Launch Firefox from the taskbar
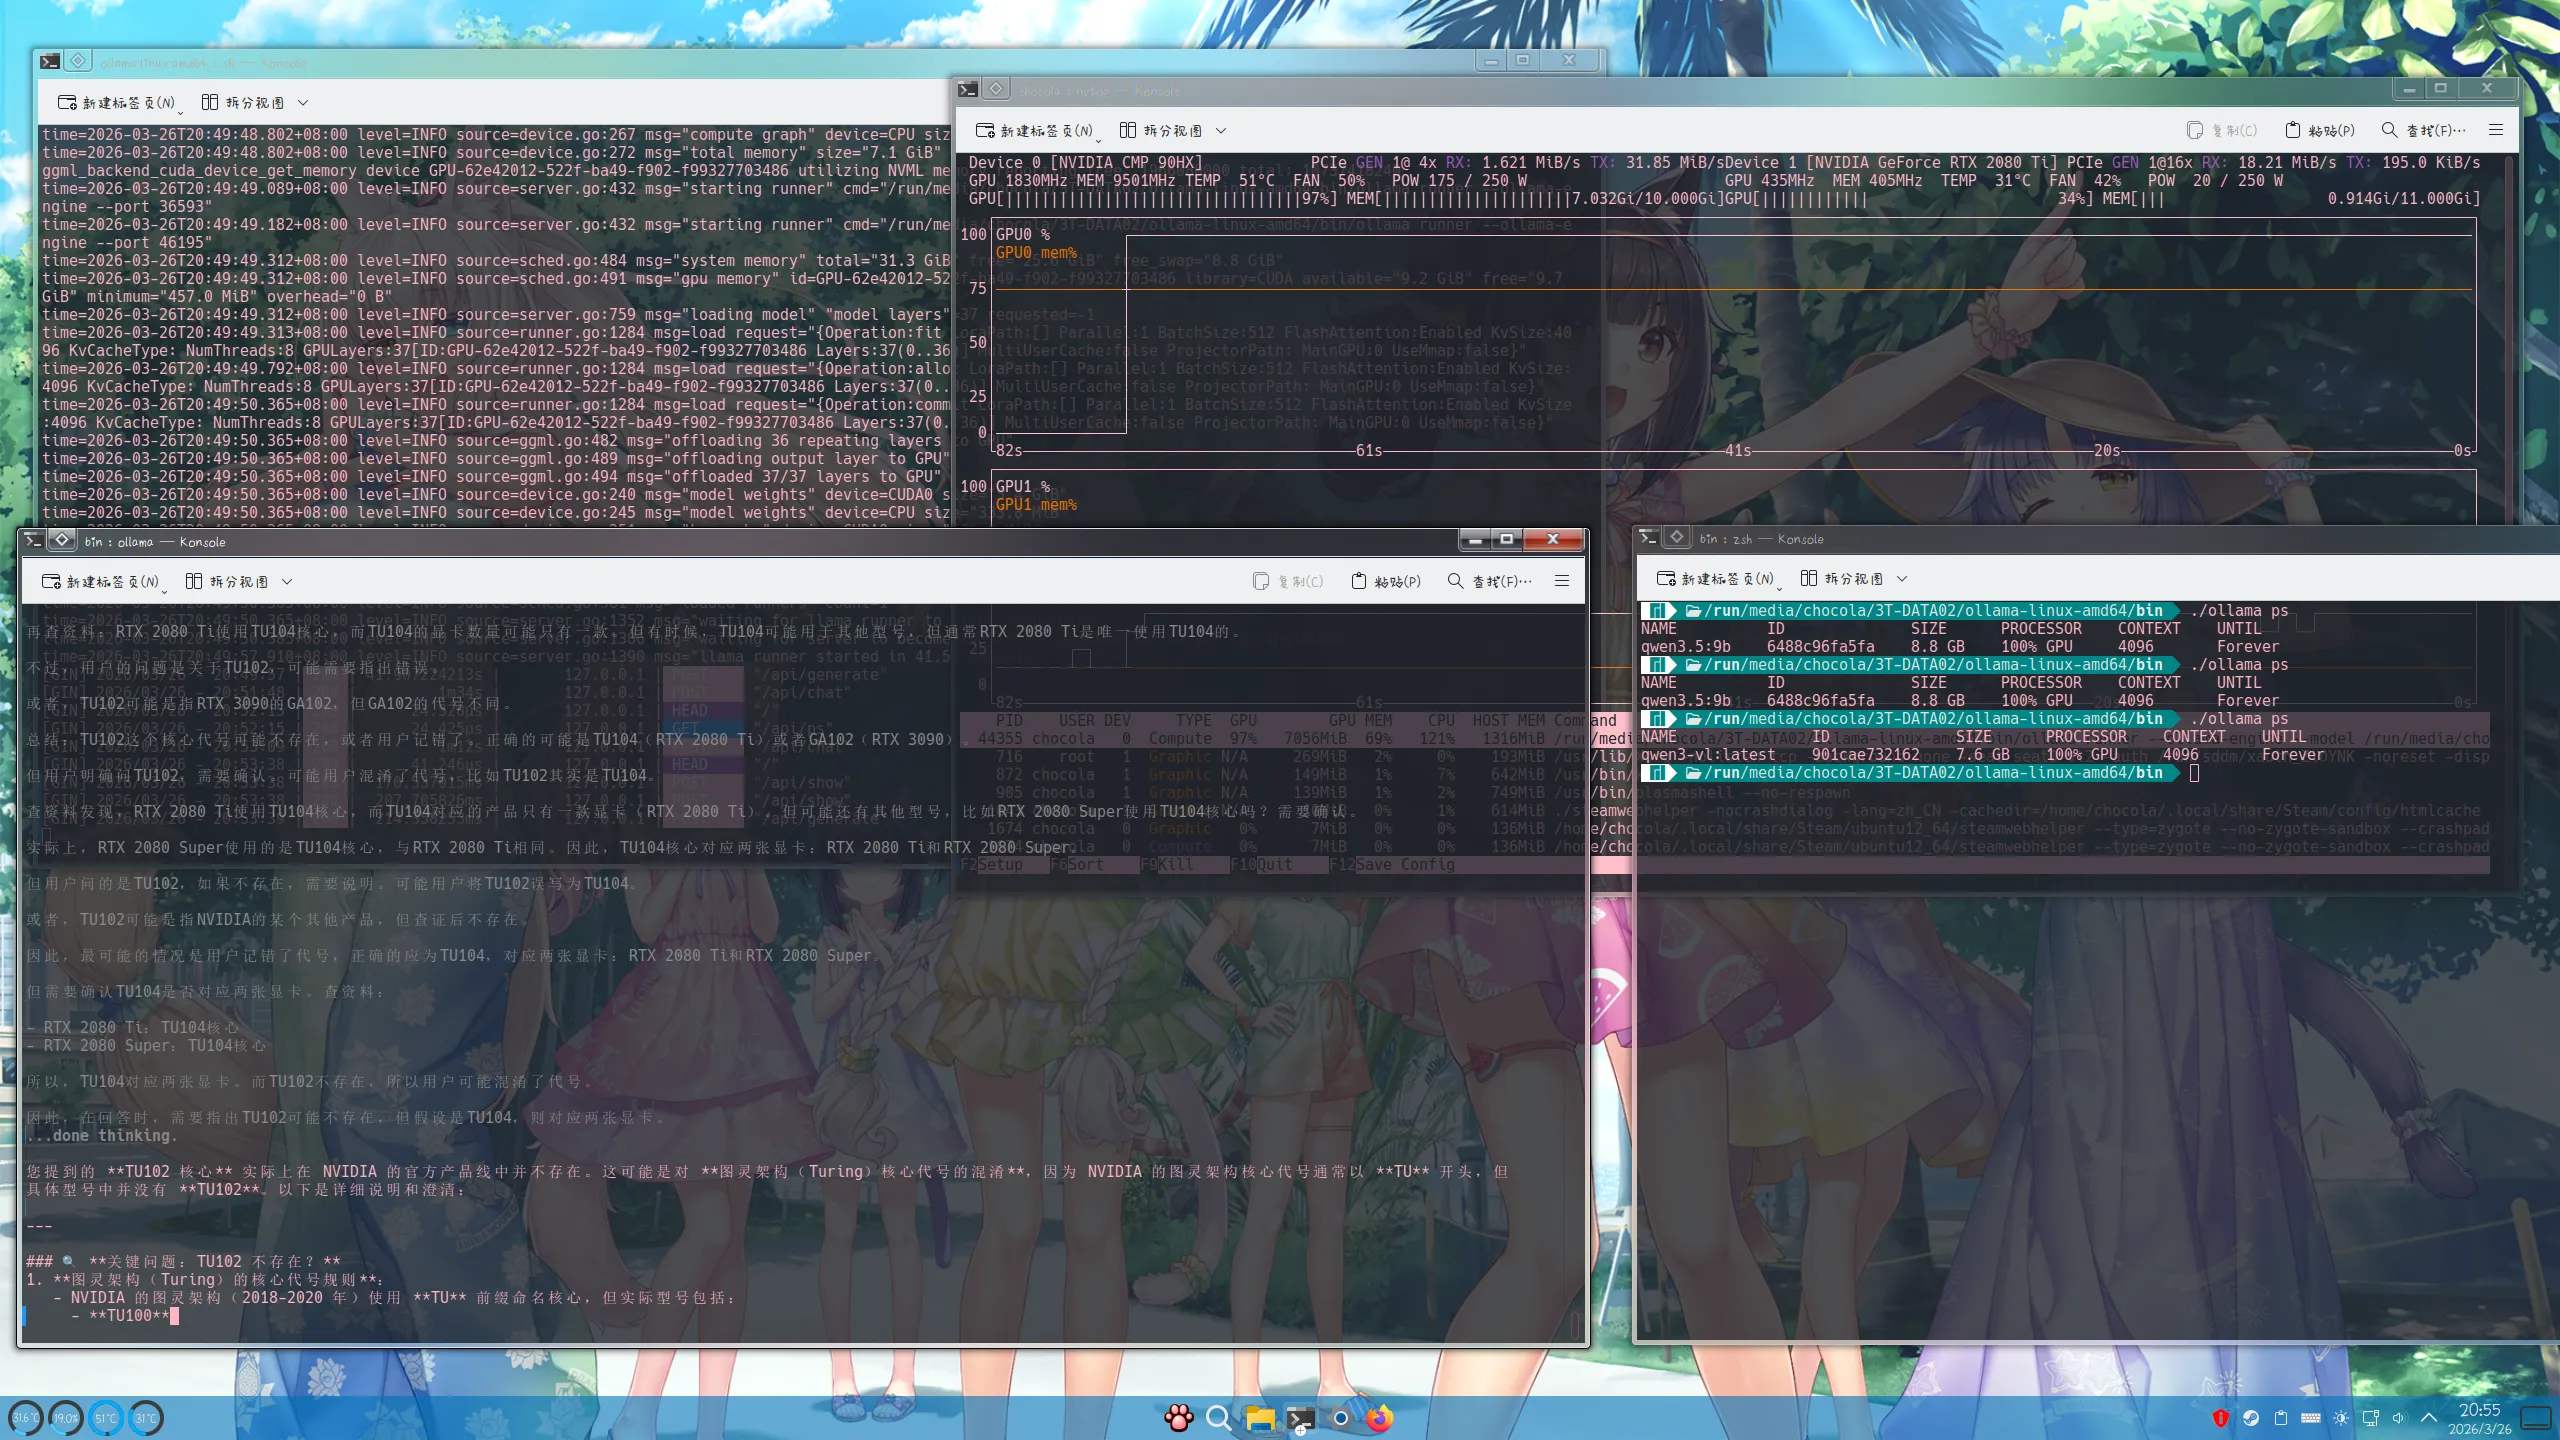2560x1440 pixels. (x=1380, y=1417)
